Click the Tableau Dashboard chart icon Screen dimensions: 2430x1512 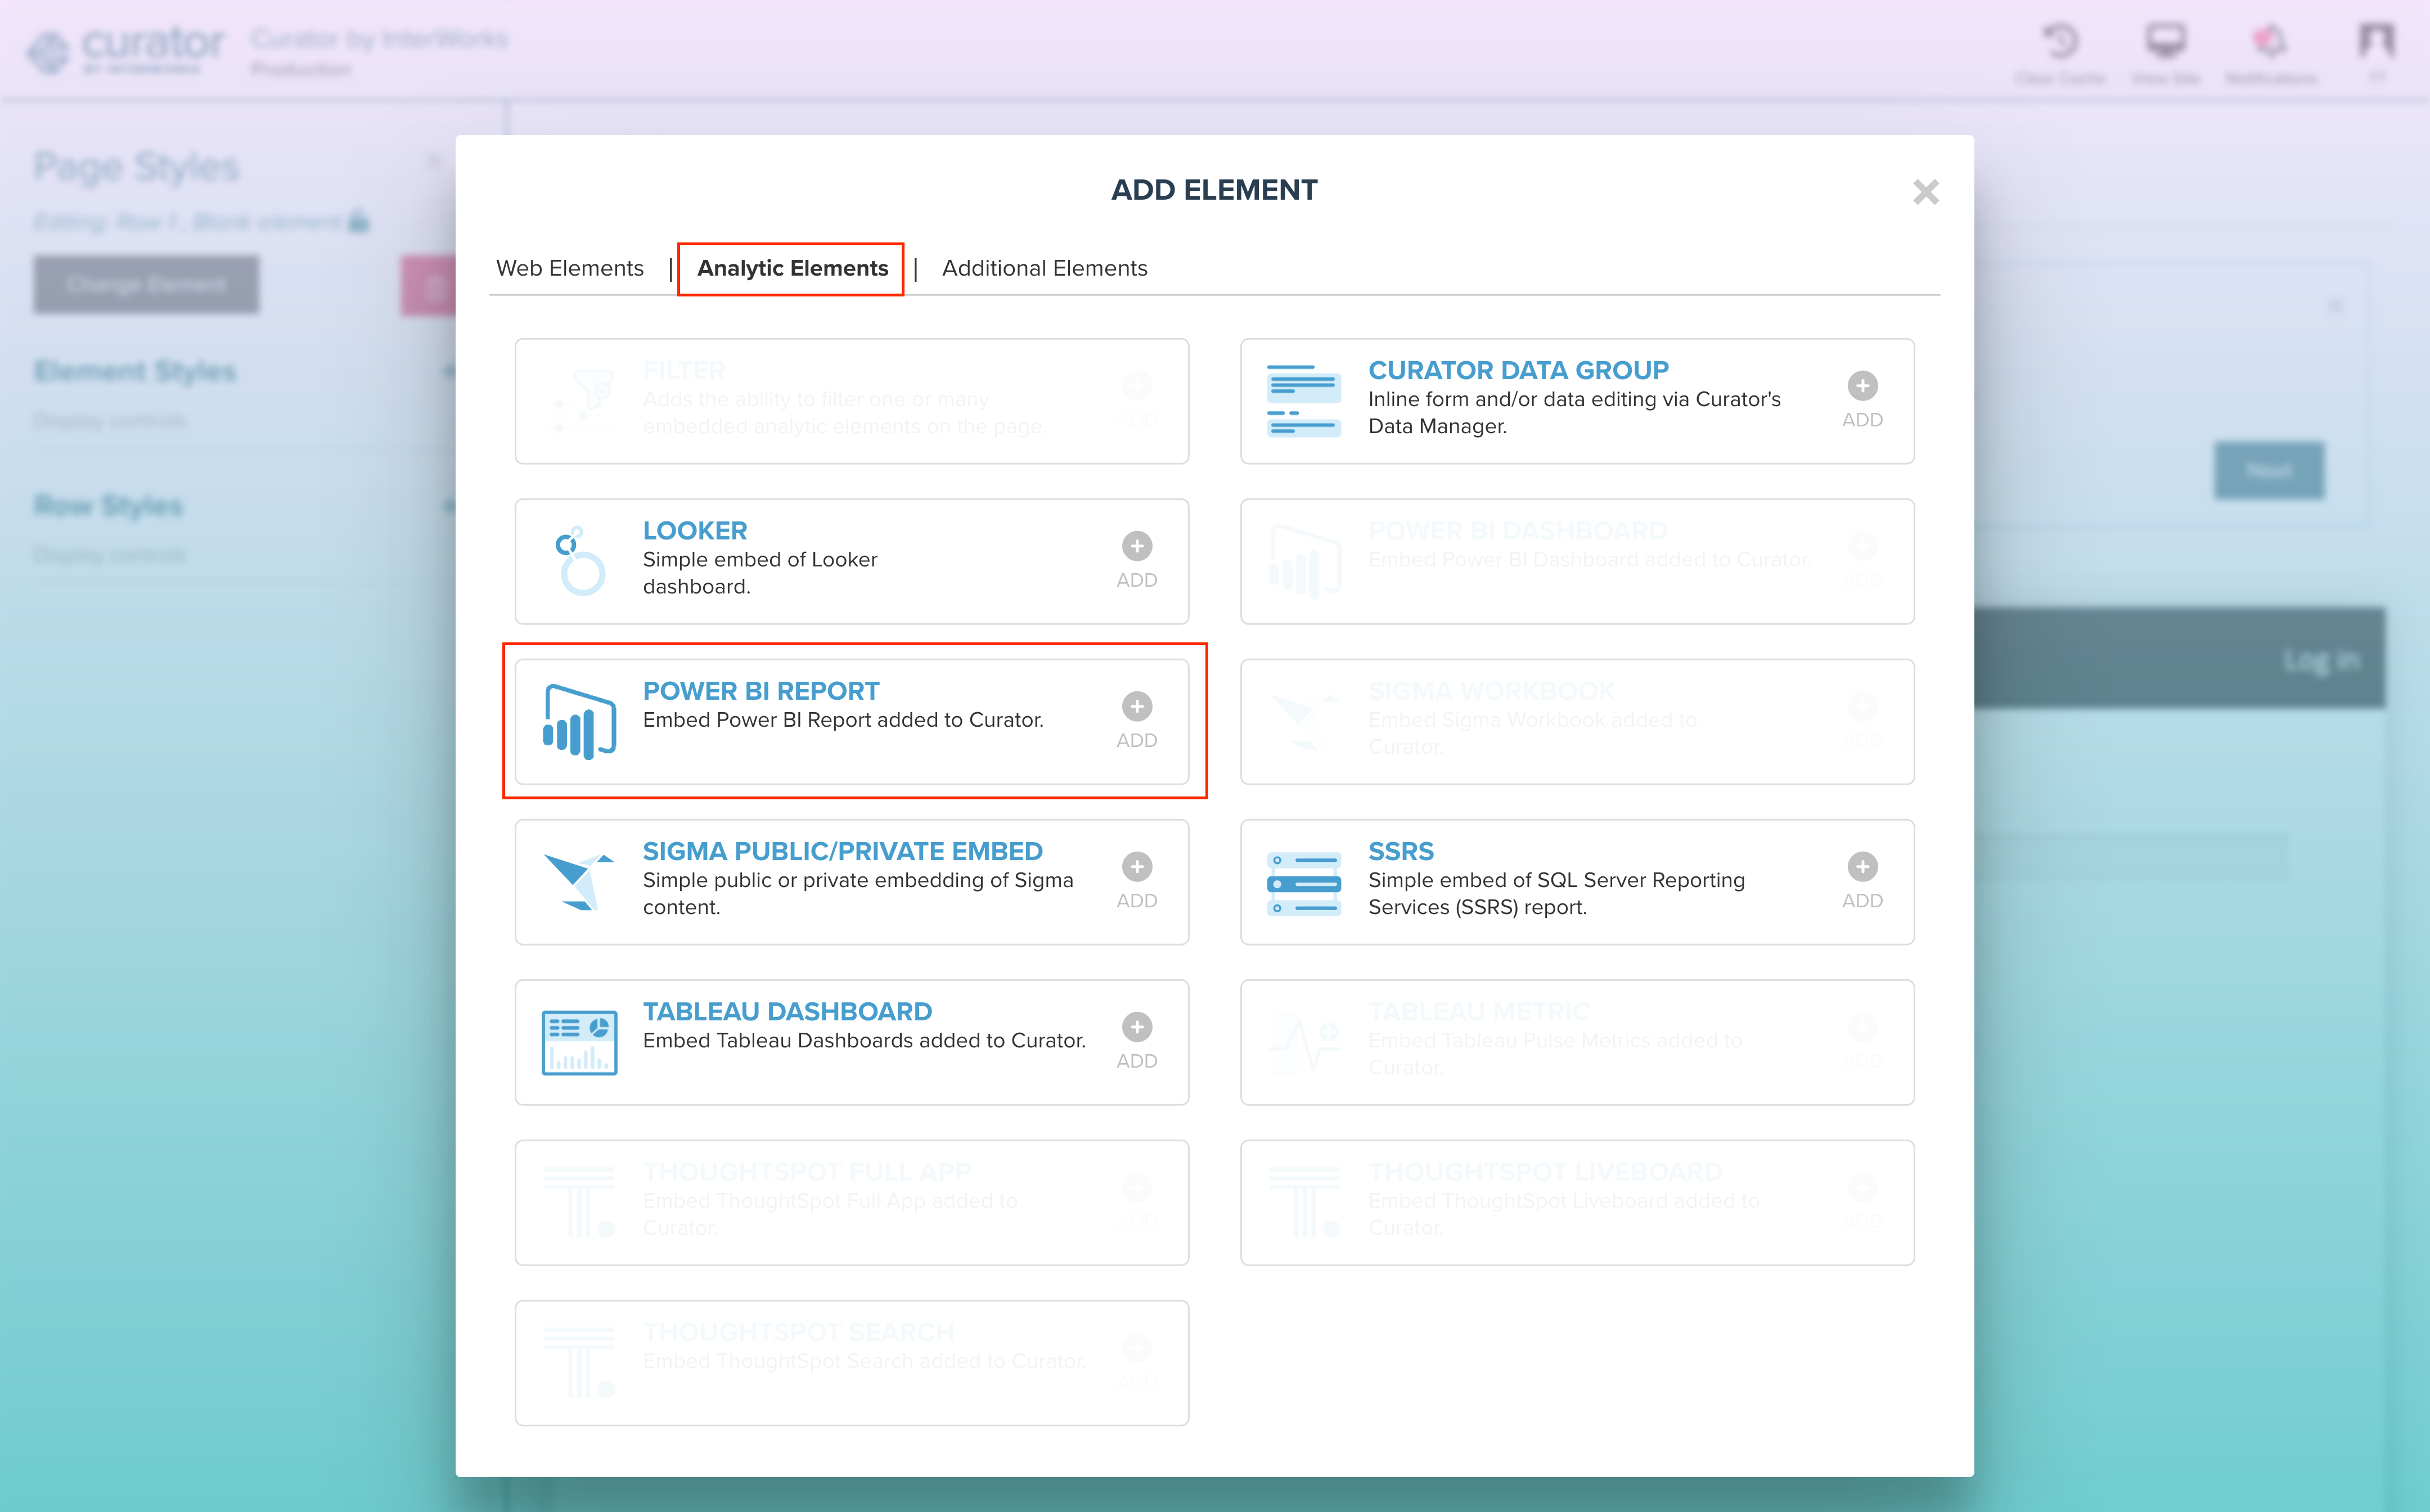click(580, 1040)
